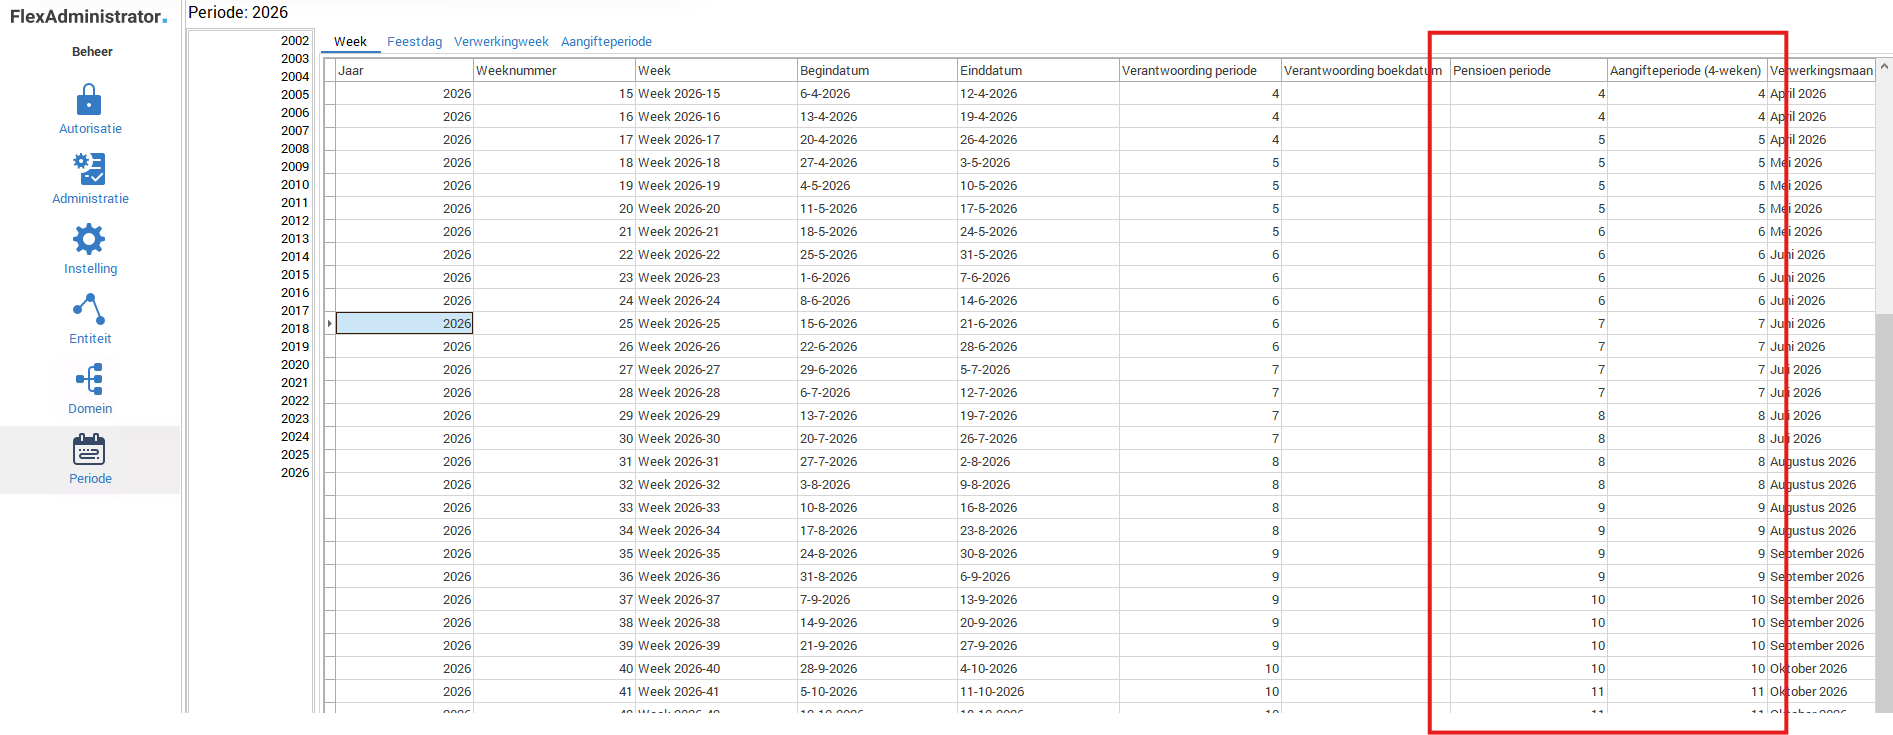The width and height of the screenshot is (1893, 735).
Task: Click the Begindatum cell 6-4-2026
Action: click(877, 93)
